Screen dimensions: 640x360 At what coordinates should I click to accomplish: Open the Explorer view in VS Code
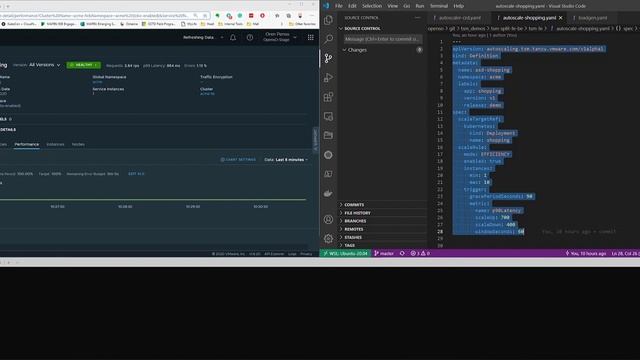click(328, 20)
